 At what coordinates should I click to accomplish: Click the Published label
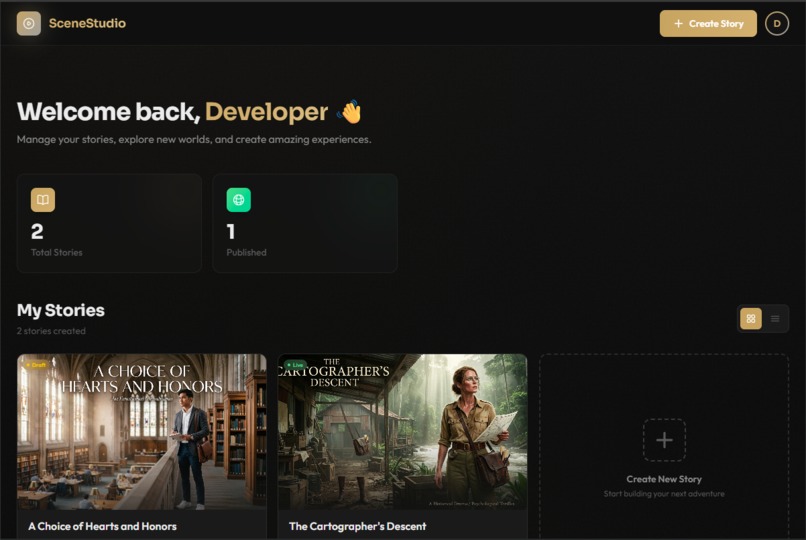[x=246, y=252]
